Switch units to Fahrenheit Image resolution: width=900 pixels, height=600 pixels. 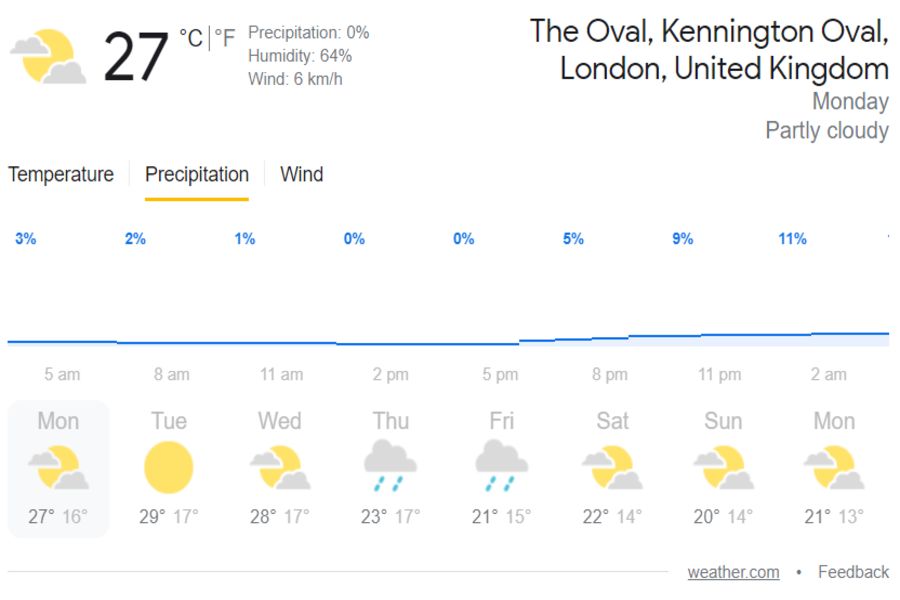(x=225, y=39)
